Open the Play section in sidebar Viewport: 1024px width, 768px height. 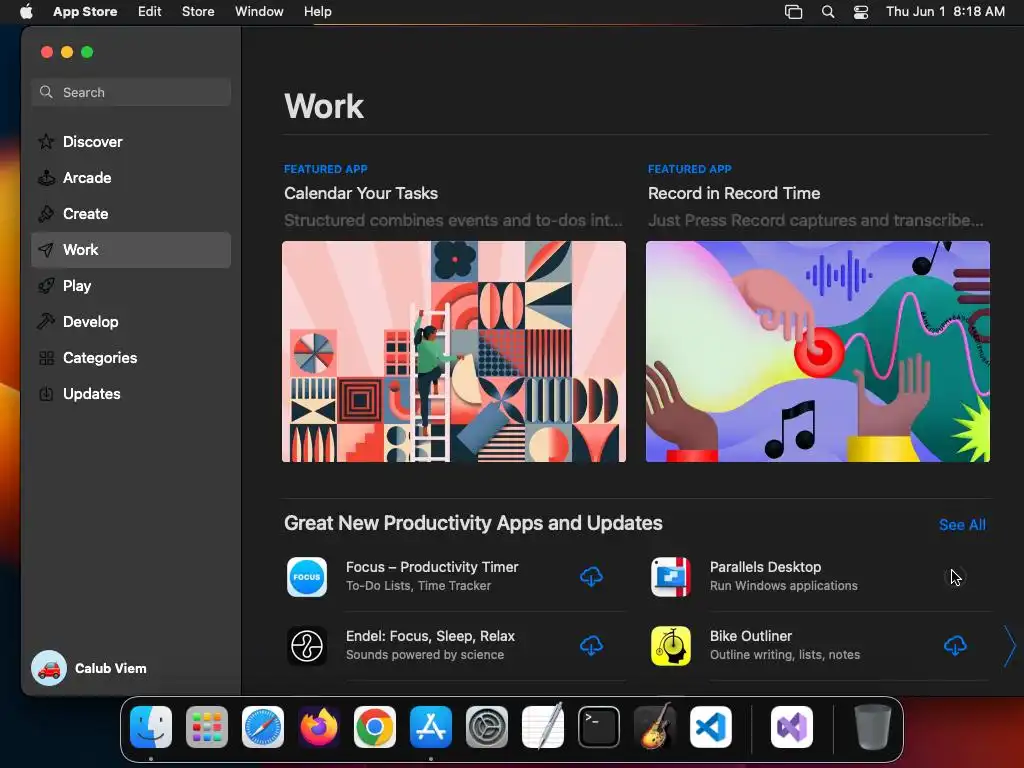point(131,285)
